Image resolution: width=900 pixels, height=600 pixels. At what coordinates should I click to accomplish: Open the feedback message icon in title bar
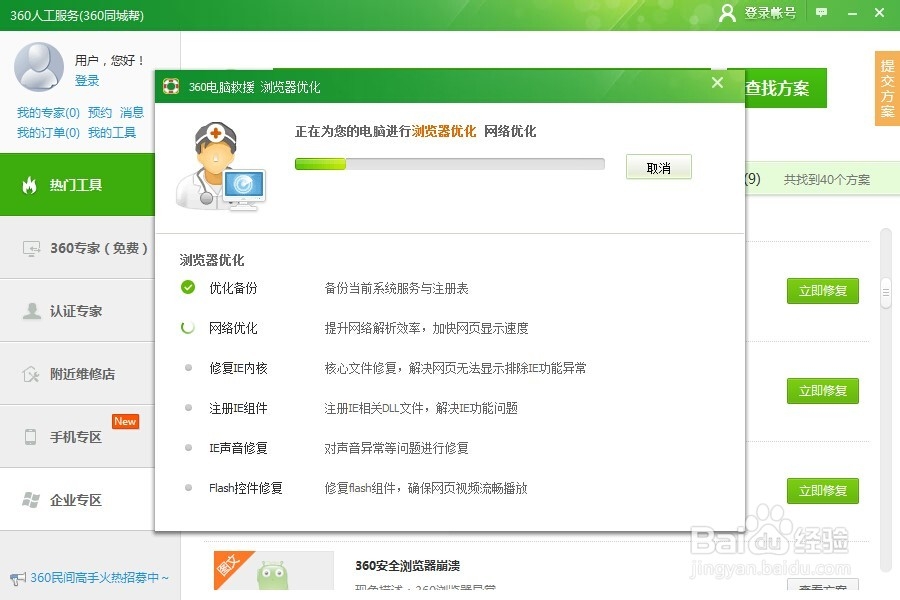(821, 12)
